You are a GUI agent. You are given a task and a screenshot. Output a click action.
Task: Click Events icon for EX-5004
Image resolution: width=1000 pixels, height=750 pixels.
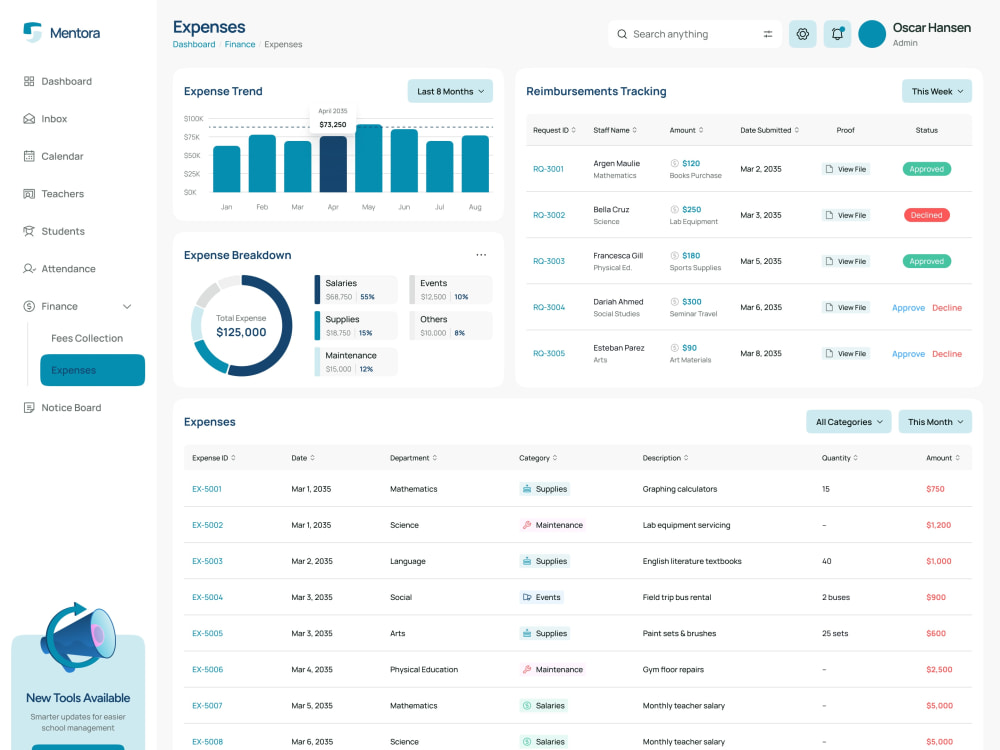pyautogui.click(x=527, y=598)
